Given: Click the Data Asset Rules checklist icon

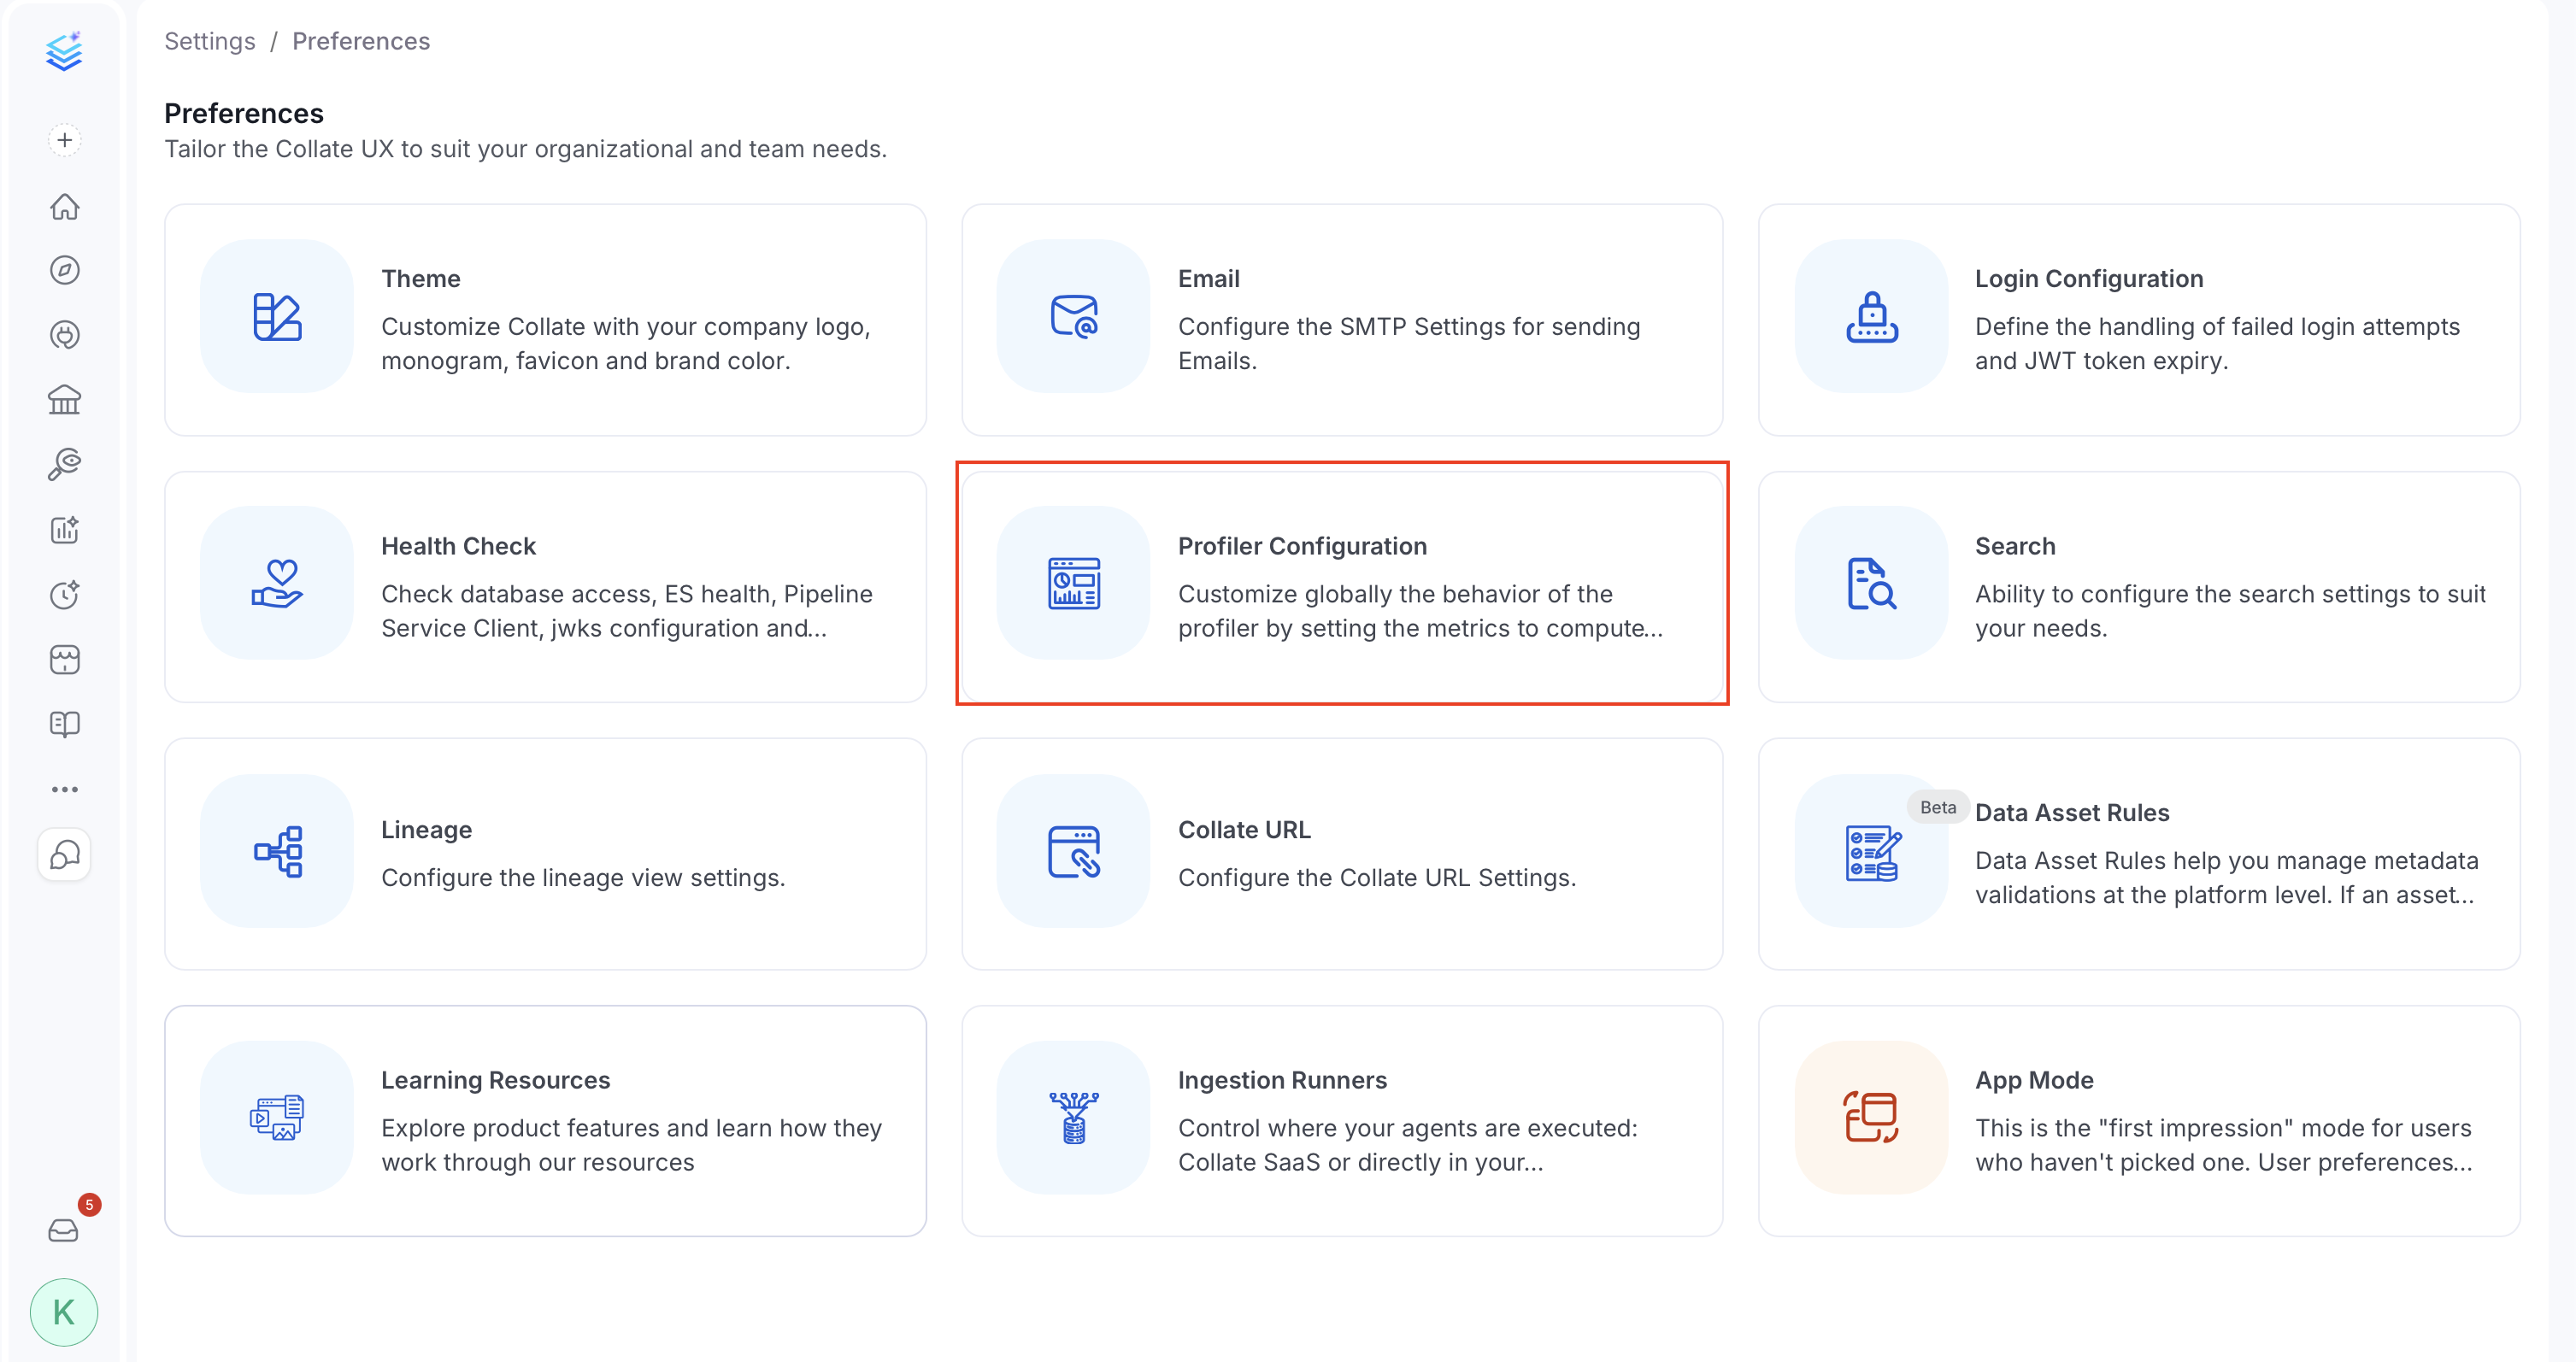Looking at the screenshot, I should (1871, 851).
